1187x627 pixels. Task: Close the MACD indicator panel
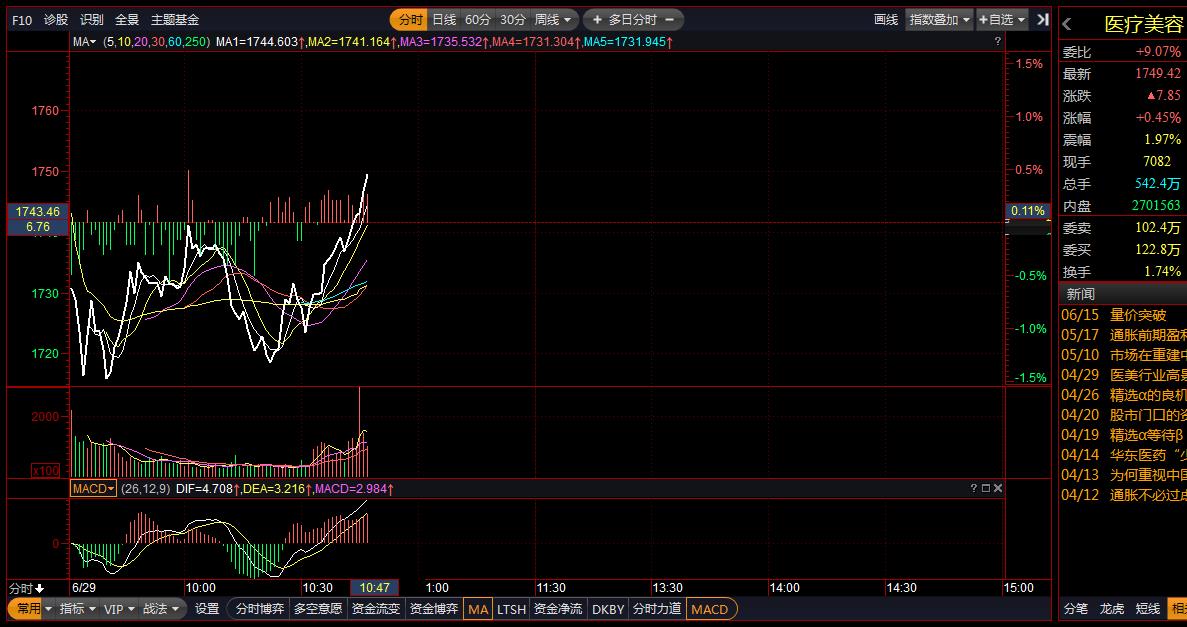[997, 488]
